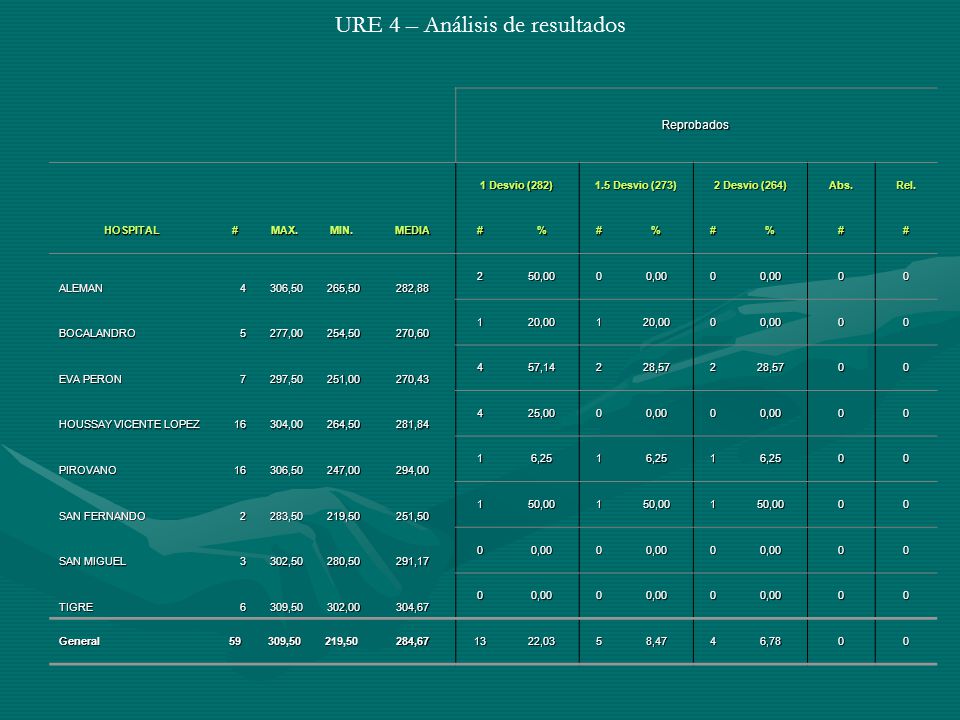
Task: Click PIROVANO's media value 294,00
Action: [412, 470]
